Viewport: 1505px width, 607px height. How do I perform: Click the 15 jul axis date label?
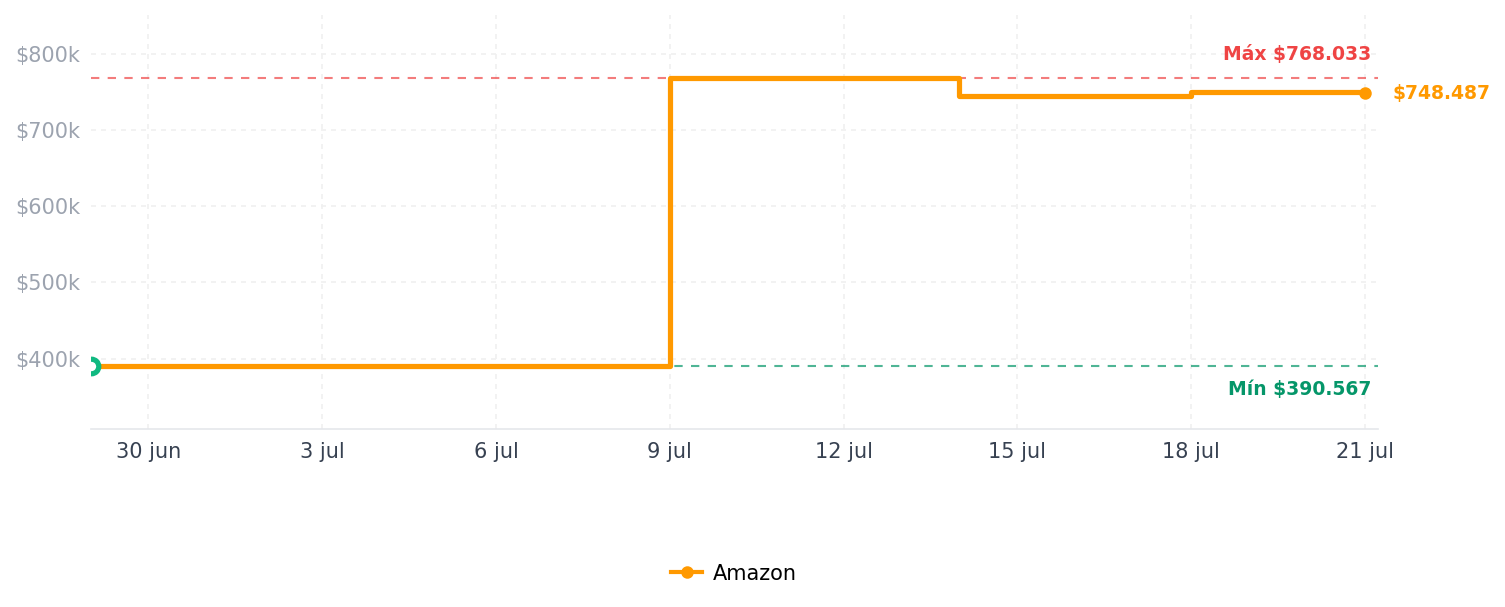pyautogui.click(x=1017, y=451)
